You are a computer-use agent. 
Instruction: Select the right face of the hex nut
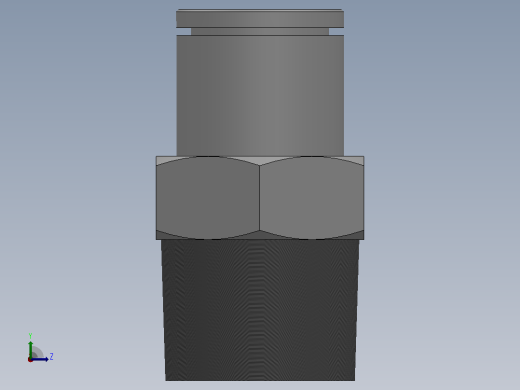click(312, 198)
